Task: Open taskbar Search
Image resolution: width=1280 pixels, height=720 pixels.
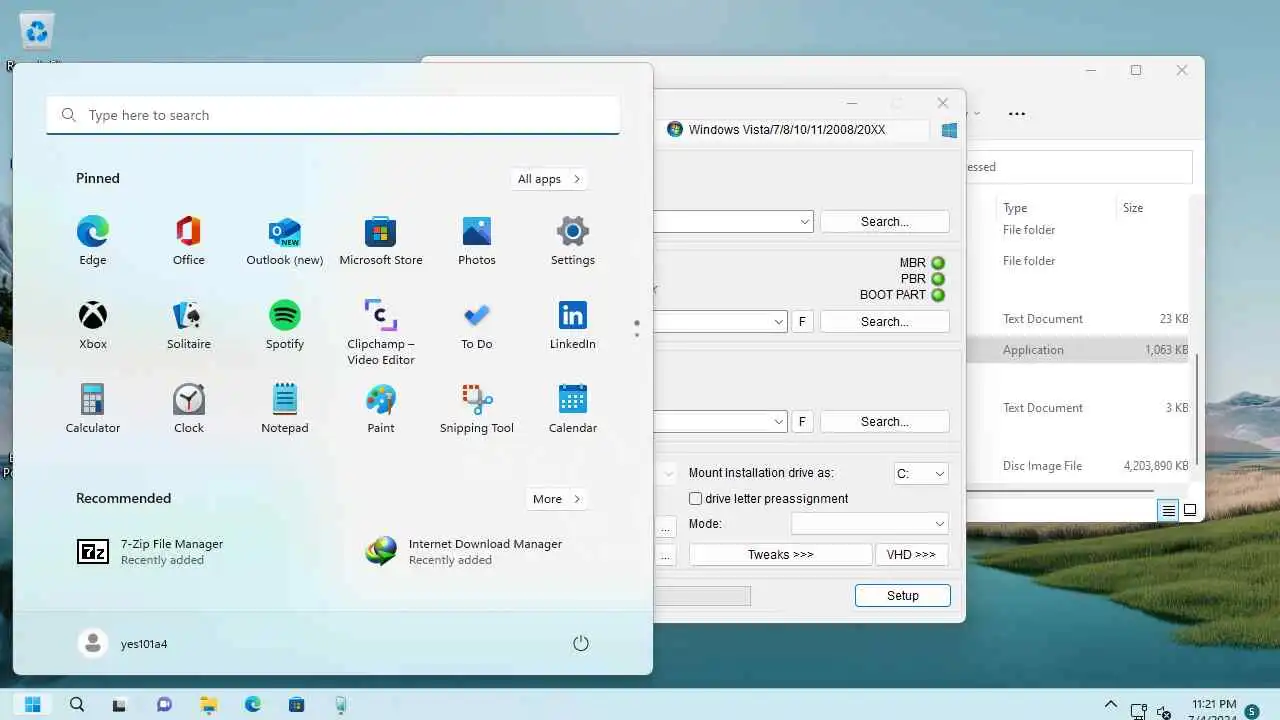Action: point(77,704)
